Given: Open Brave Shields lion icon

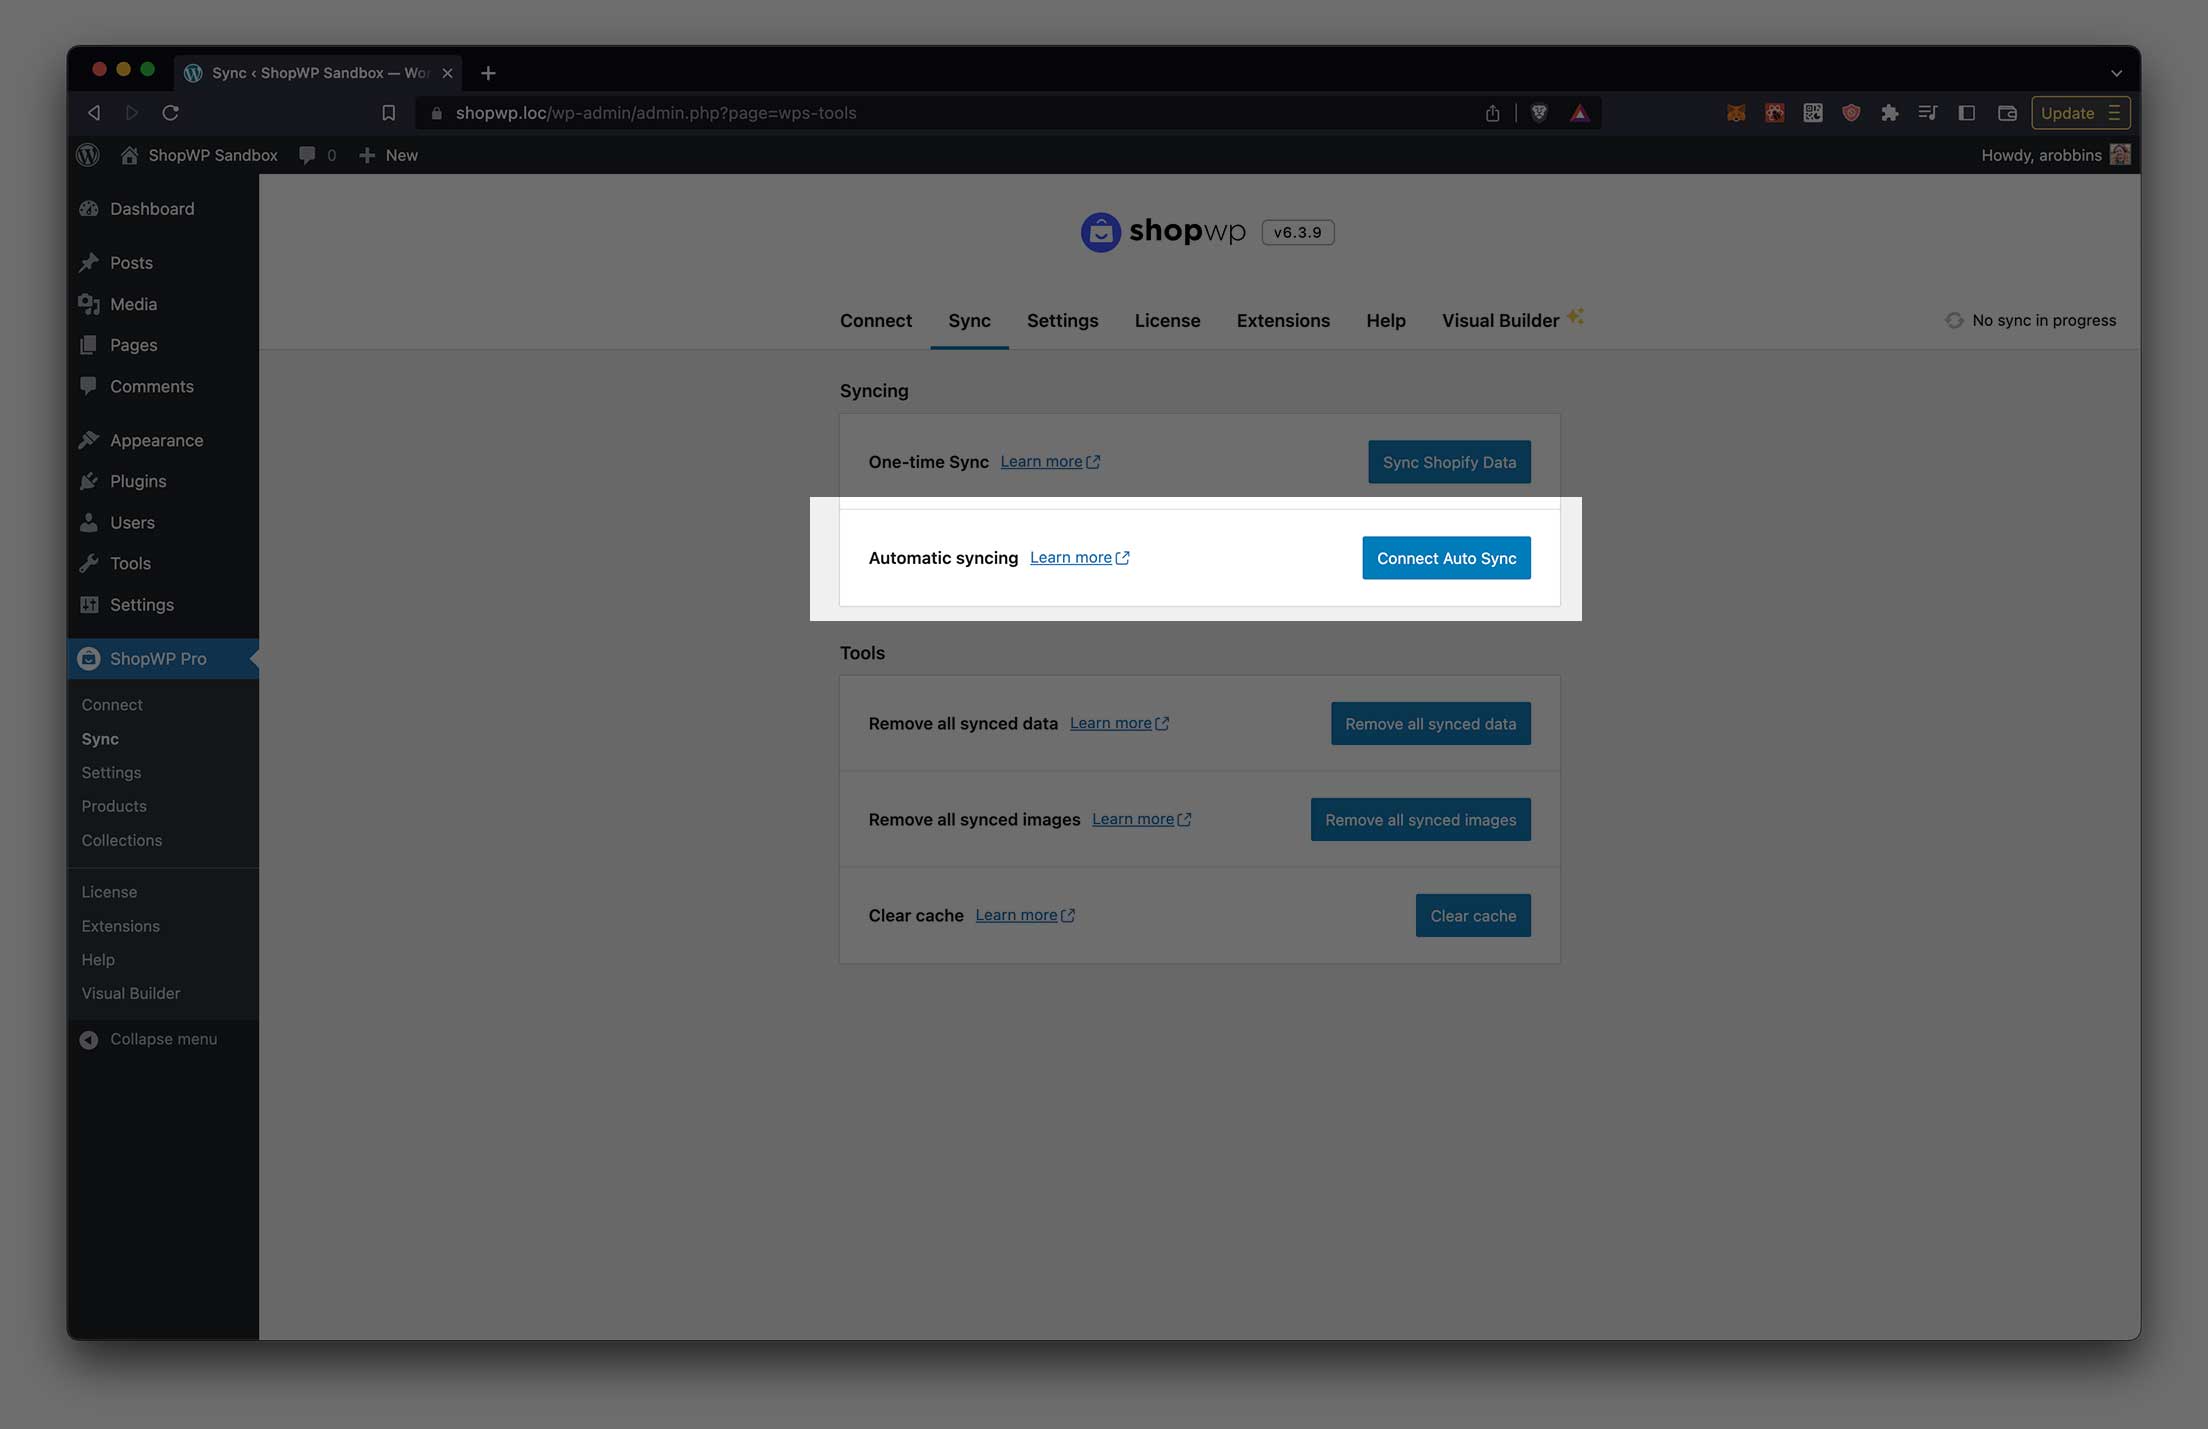Looking at the screenshot, I should click(x=1539, y=113).
